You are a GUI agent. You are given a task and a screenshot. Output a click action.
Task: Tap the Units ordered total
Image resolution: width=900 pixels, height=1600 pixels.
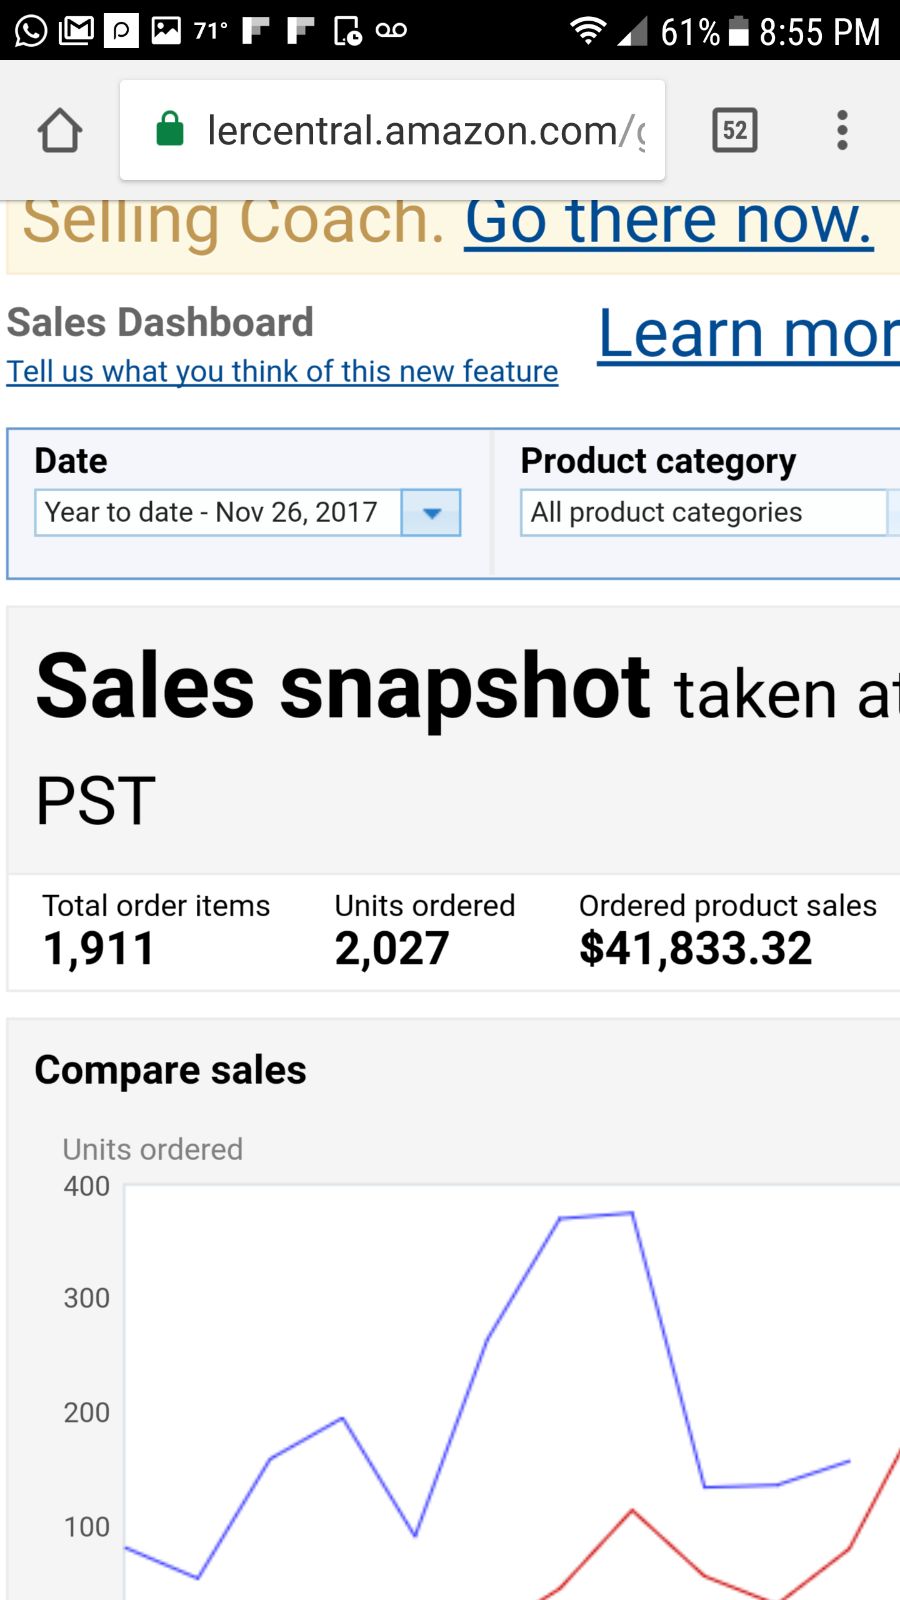(392, 948)
